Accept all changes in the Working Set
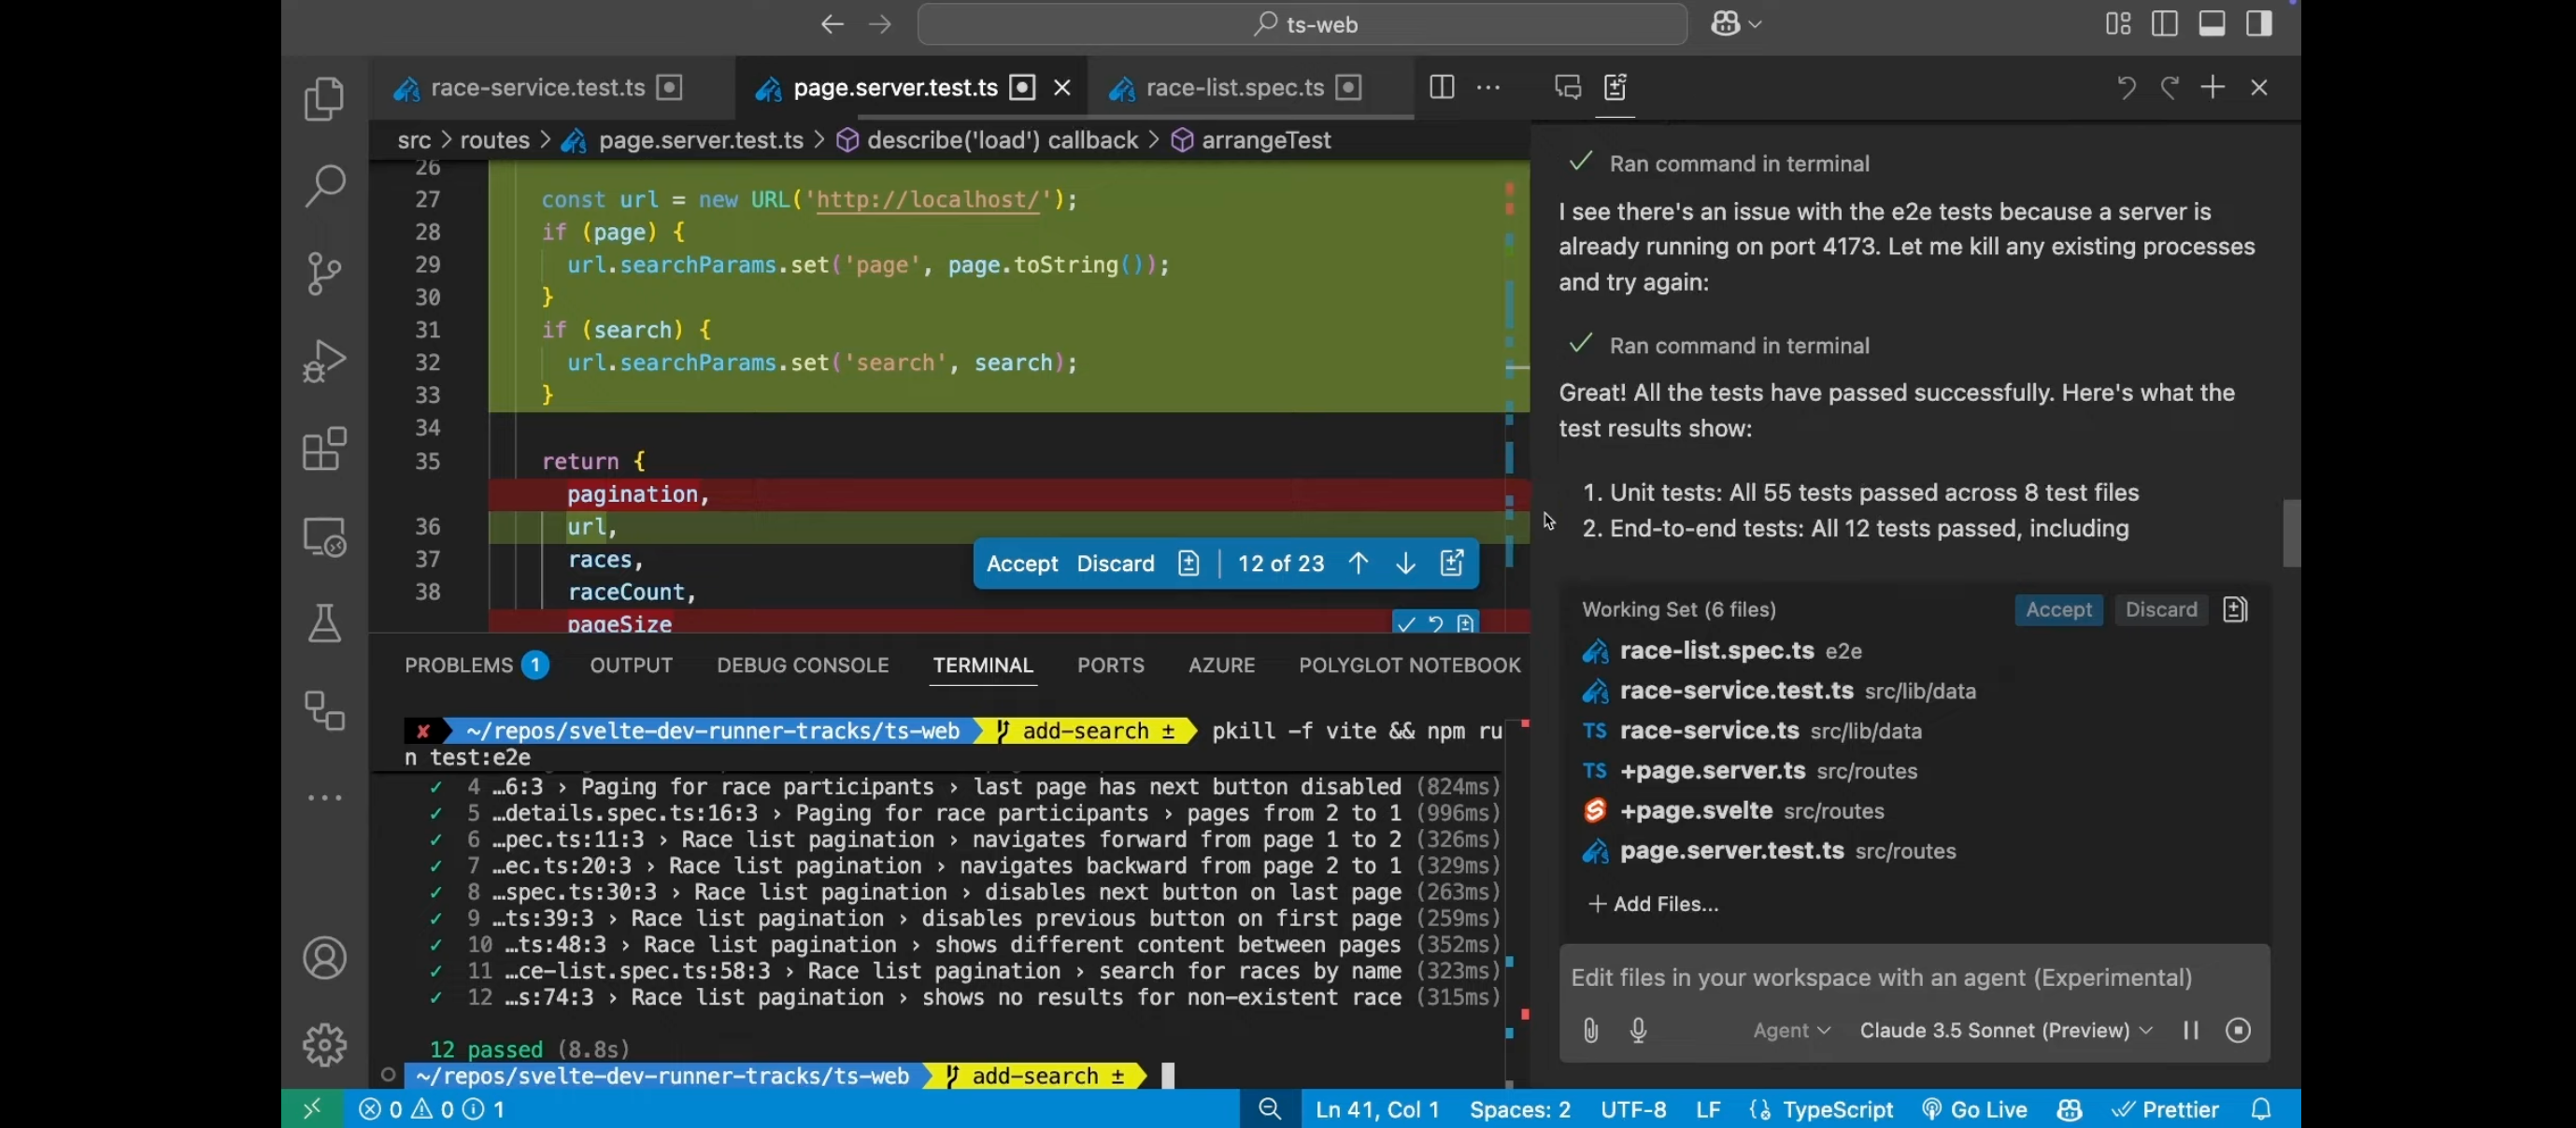2576x1128 pixels. (x=2057, y=609)
